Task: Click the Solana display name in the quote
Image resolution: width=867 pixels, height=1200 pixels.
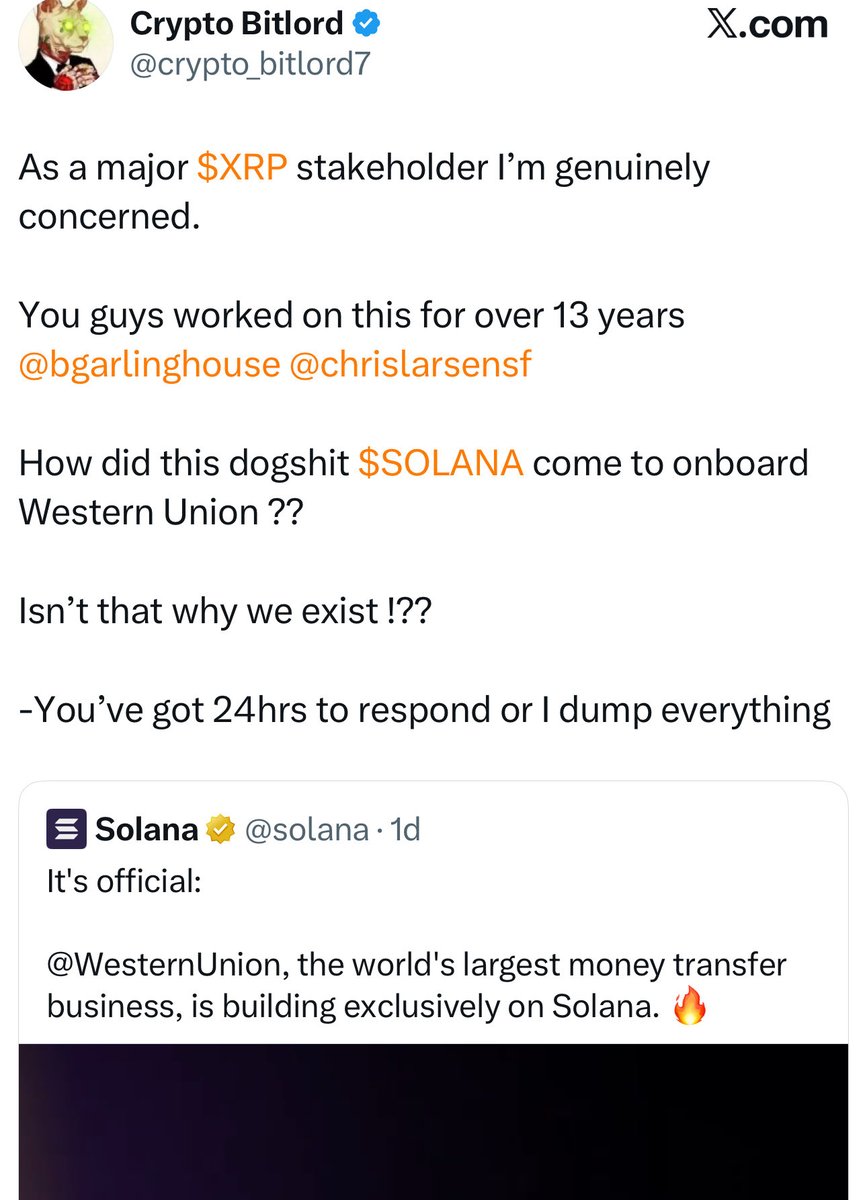Action: click(x=147, y=830)
